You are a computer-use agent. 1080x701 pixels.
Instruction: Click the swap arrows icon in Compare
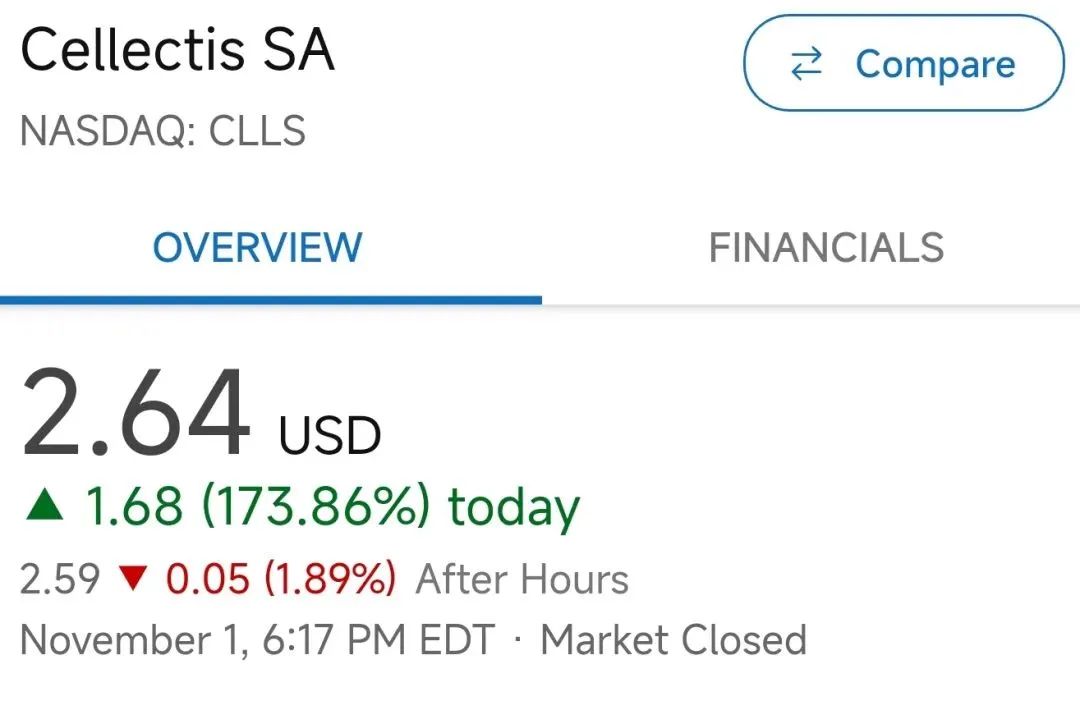coord(806,65)
